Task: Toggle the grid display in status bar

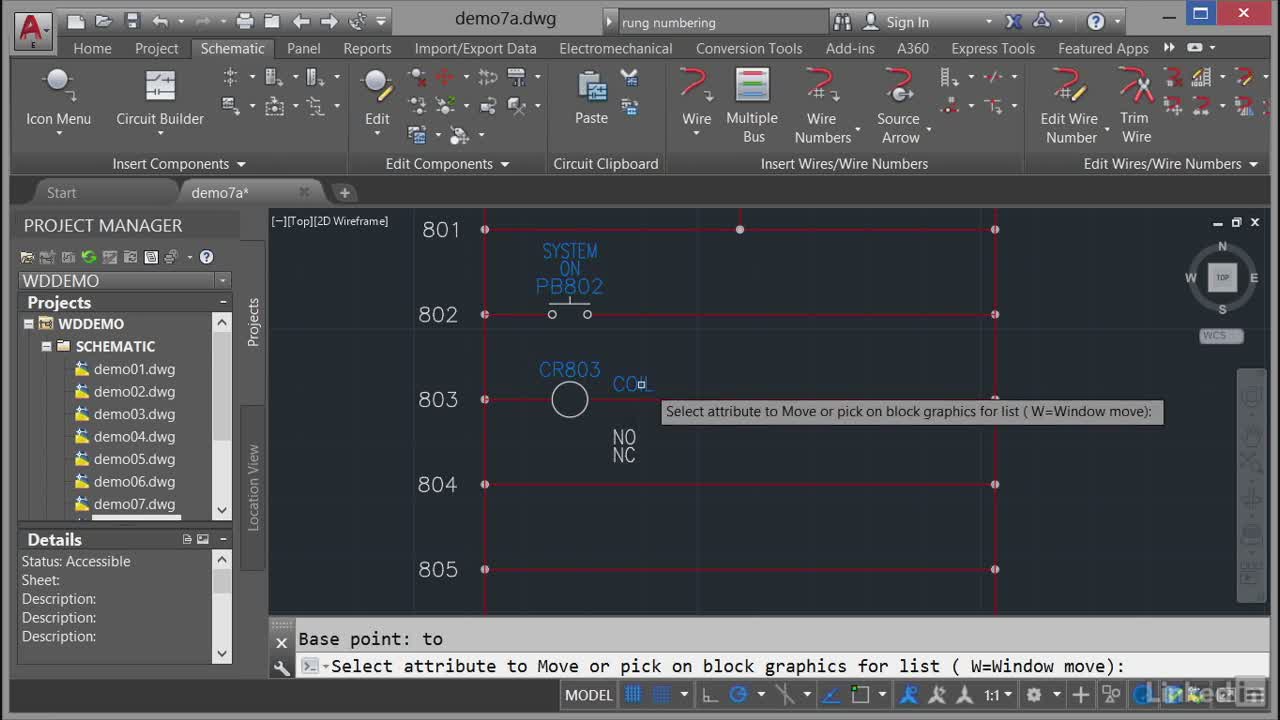Action: 634,694
